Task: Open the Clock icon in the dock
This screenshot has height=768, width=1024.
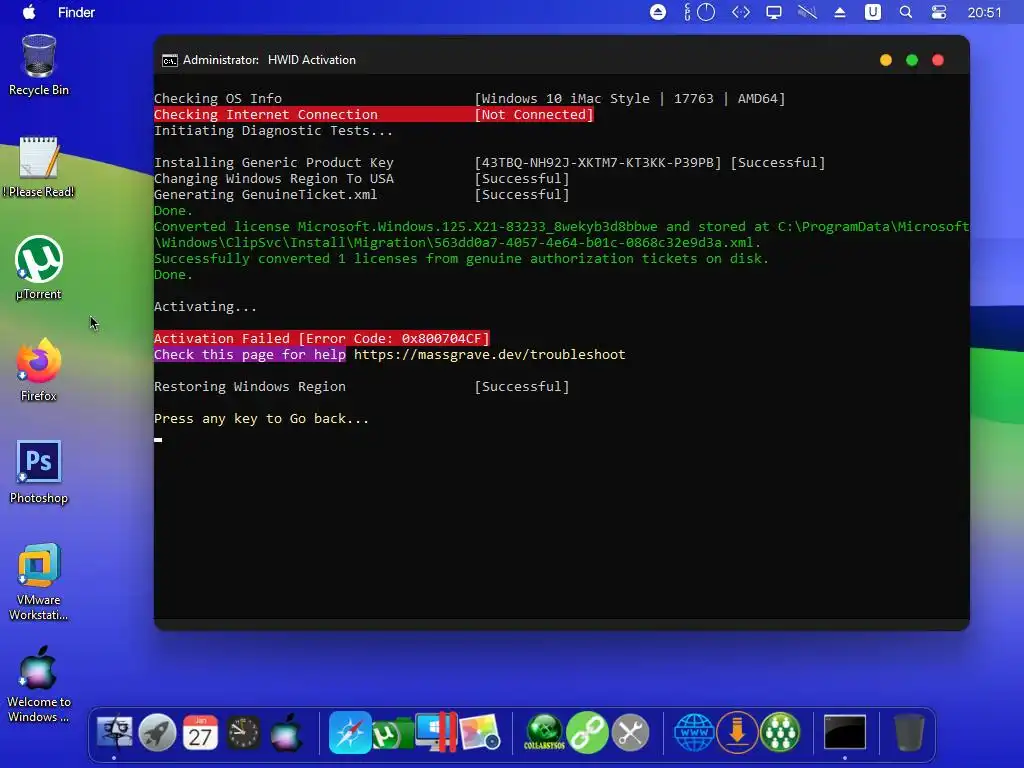Action: 243,733
